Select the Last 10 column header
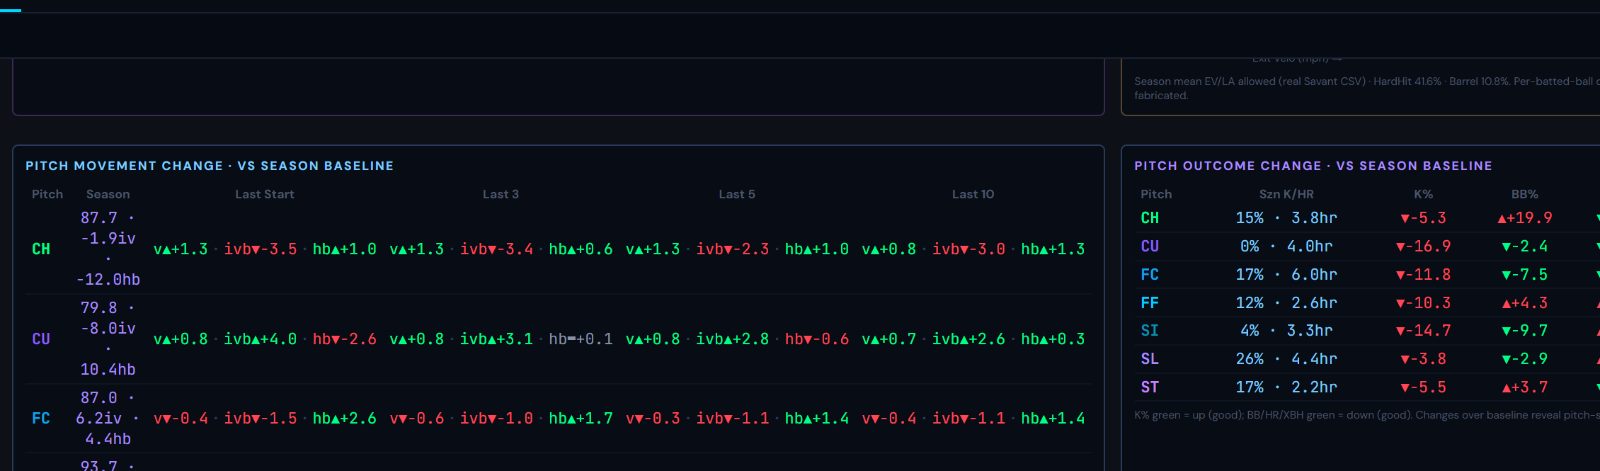 pyautogui.click(x=973, y=194)
